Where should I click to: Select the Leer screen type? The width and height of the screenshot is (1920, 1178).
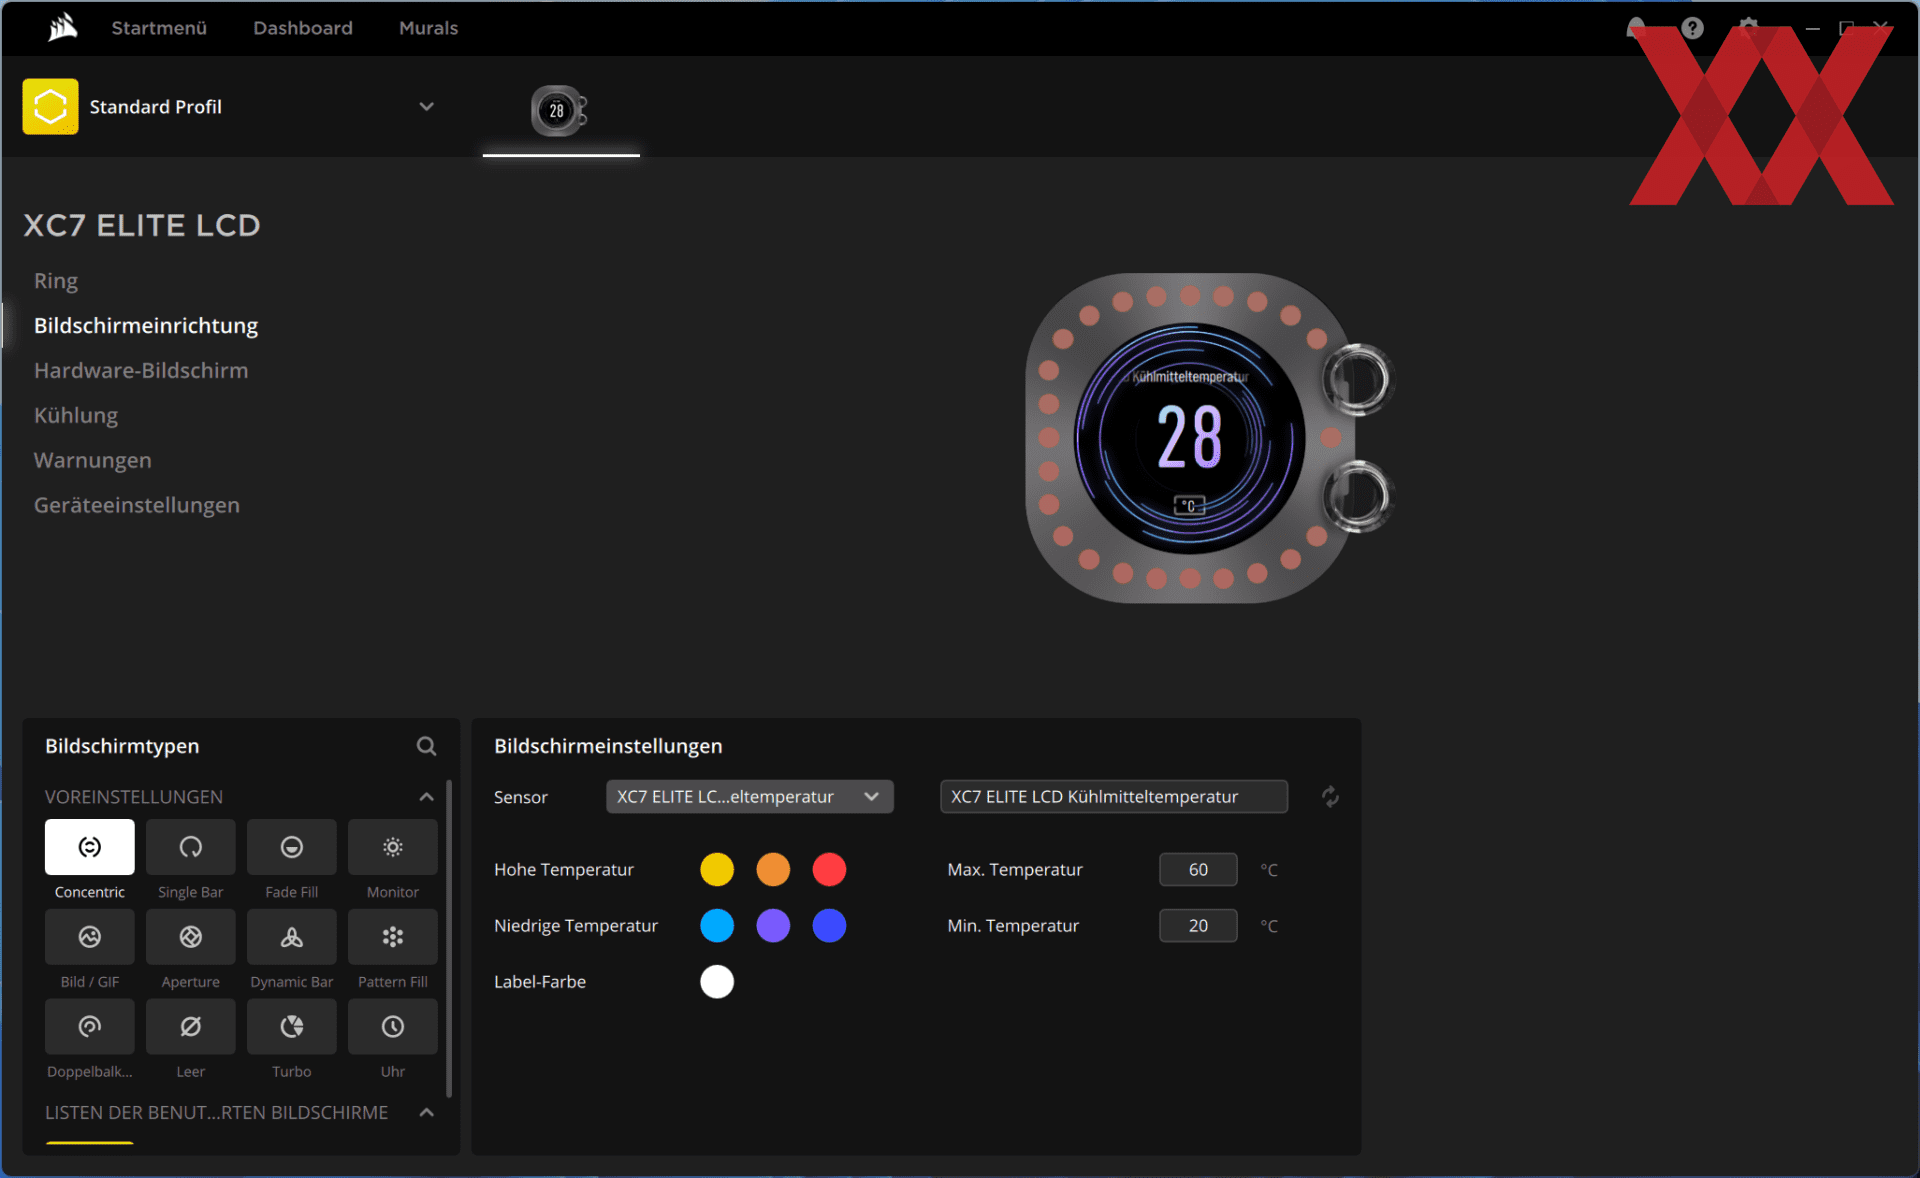pos(190,1027)
